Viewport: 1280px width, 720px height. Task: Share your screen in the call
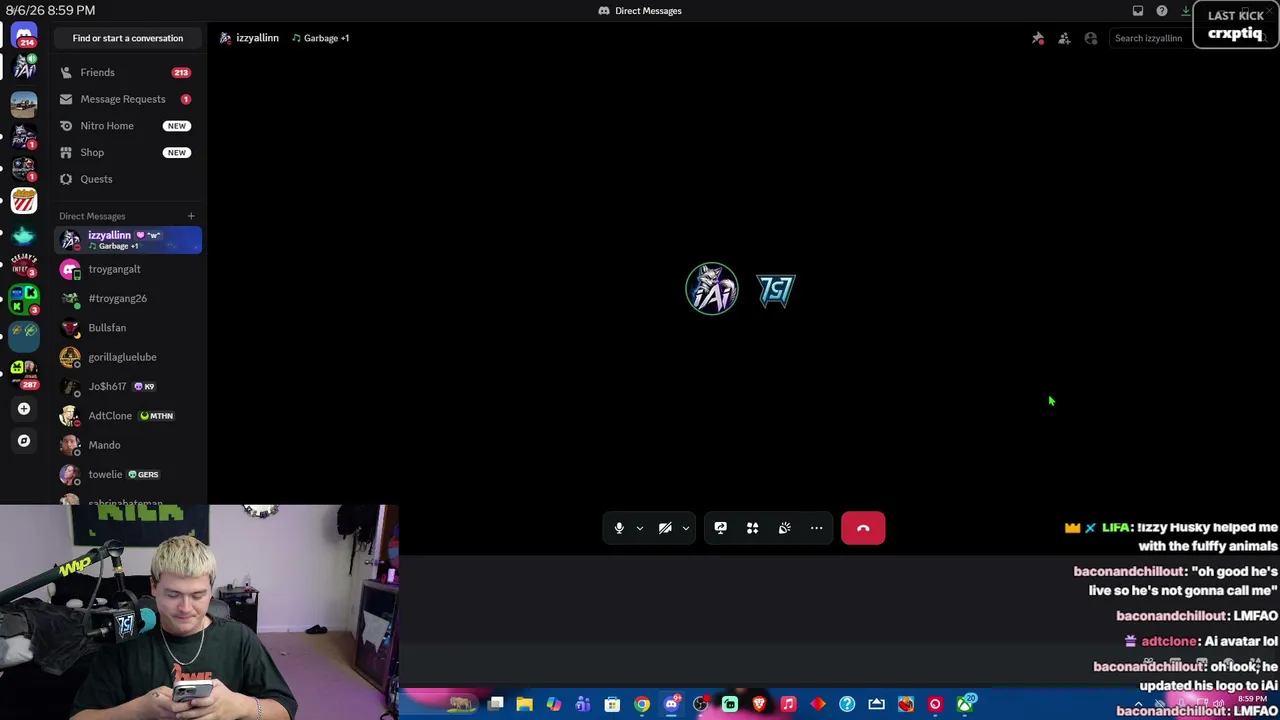[721, 528]
